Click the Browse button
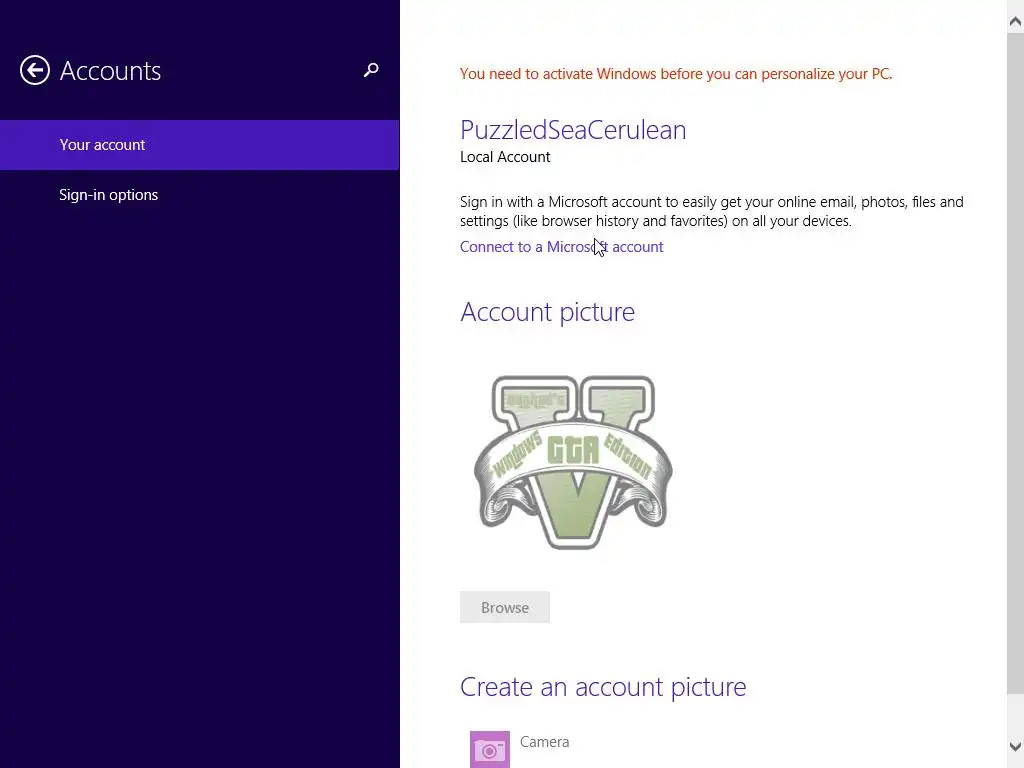This screenshot has height=768, width=1024. pos(505,607)
